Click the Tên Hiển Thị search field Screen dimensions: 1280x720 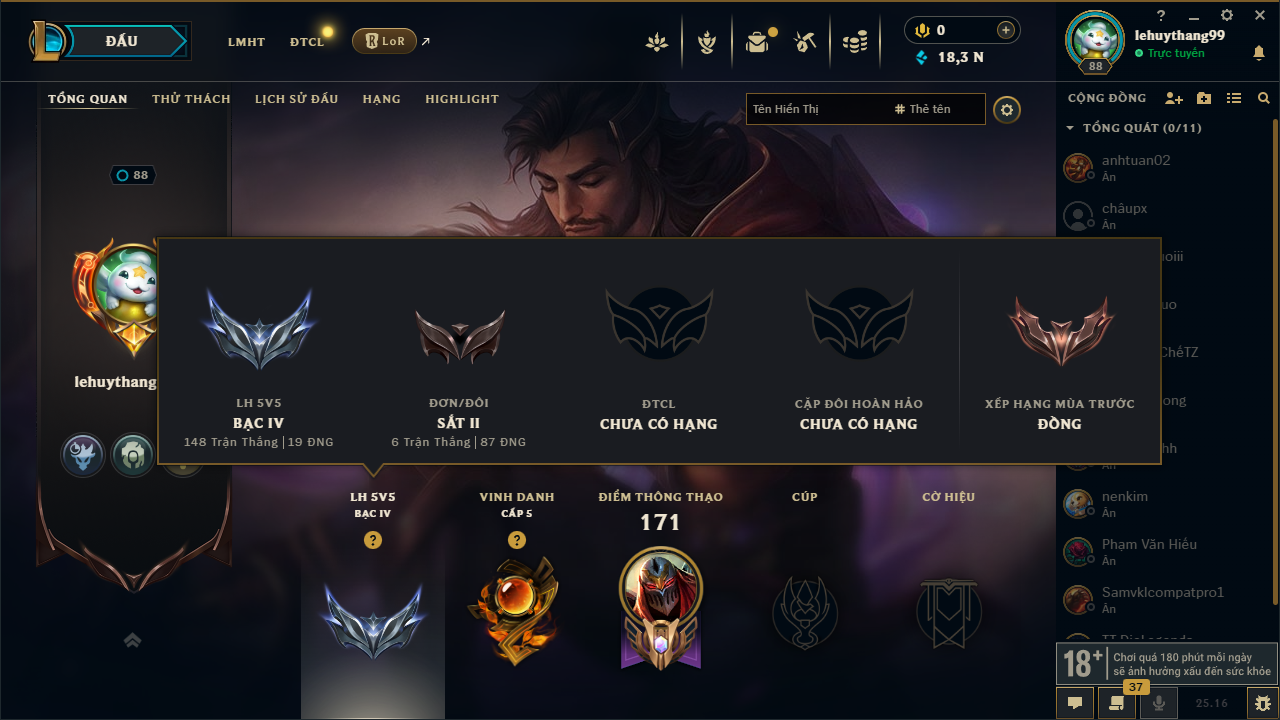[815, 109]
